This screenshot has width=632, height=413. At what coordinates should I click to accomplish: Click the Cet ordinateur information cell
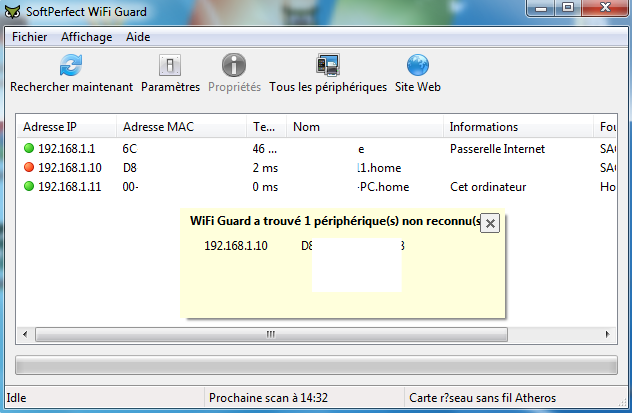pos(488,187)
